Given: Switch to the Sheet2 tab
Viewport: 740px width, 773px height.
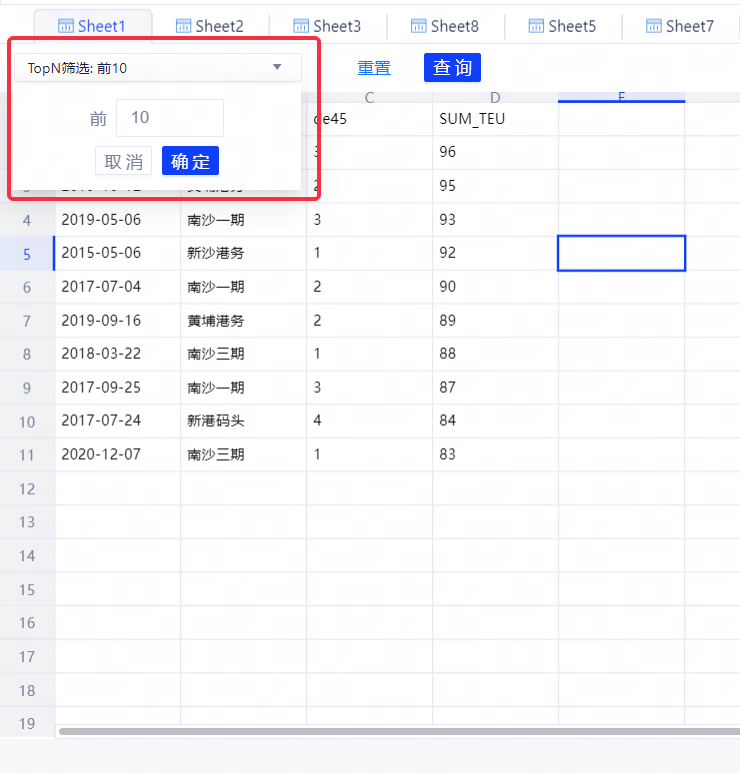Looking at the screenshot, I should [210, 26].
